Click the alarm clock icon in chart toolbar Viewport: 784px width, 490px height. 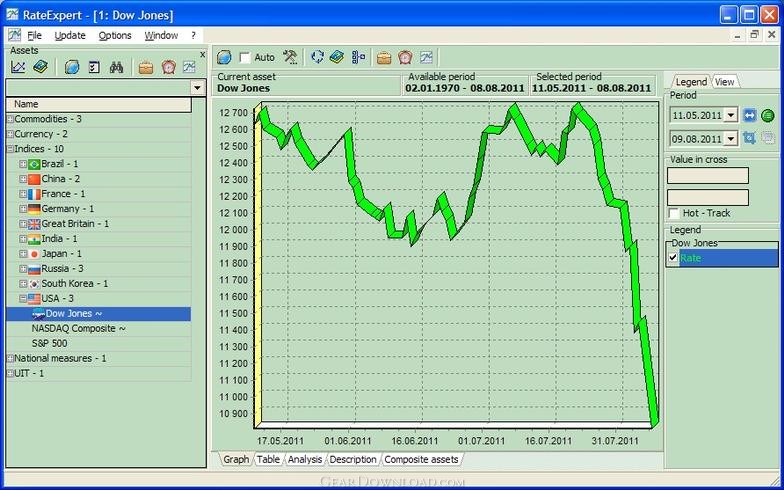(405, 57)
